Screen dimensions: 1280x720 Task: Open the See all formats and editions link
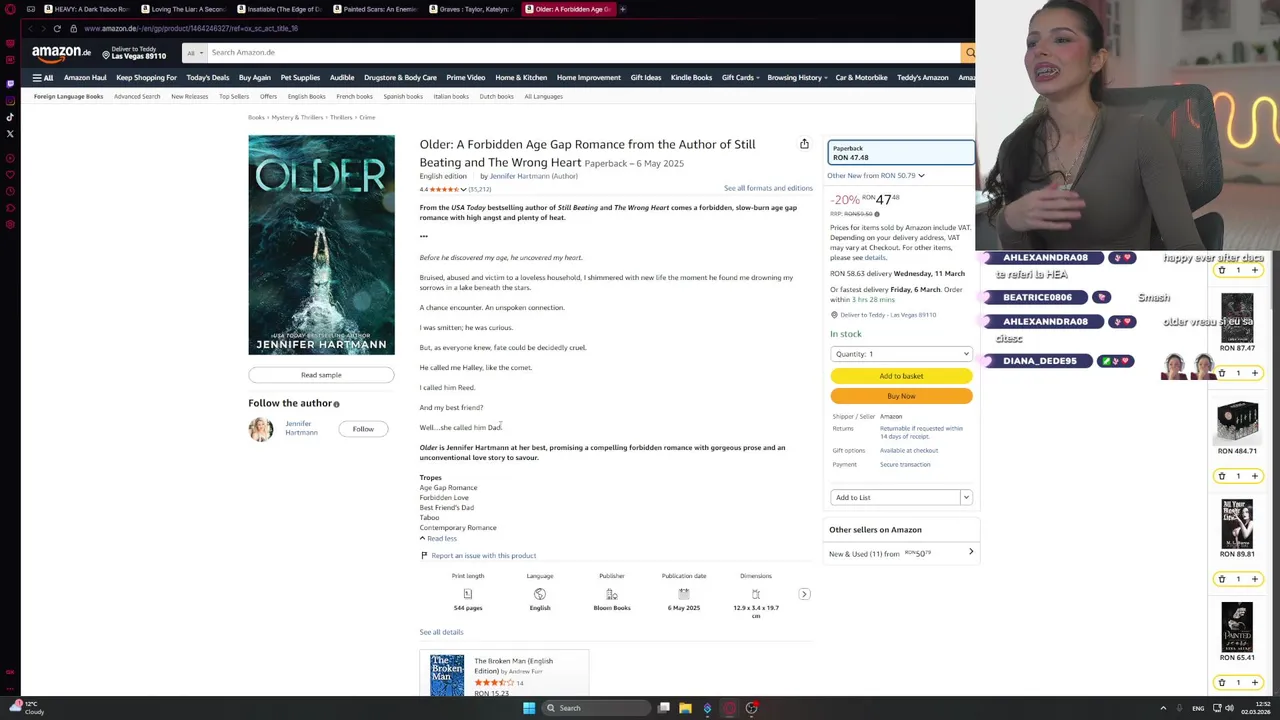click(768, 188)
